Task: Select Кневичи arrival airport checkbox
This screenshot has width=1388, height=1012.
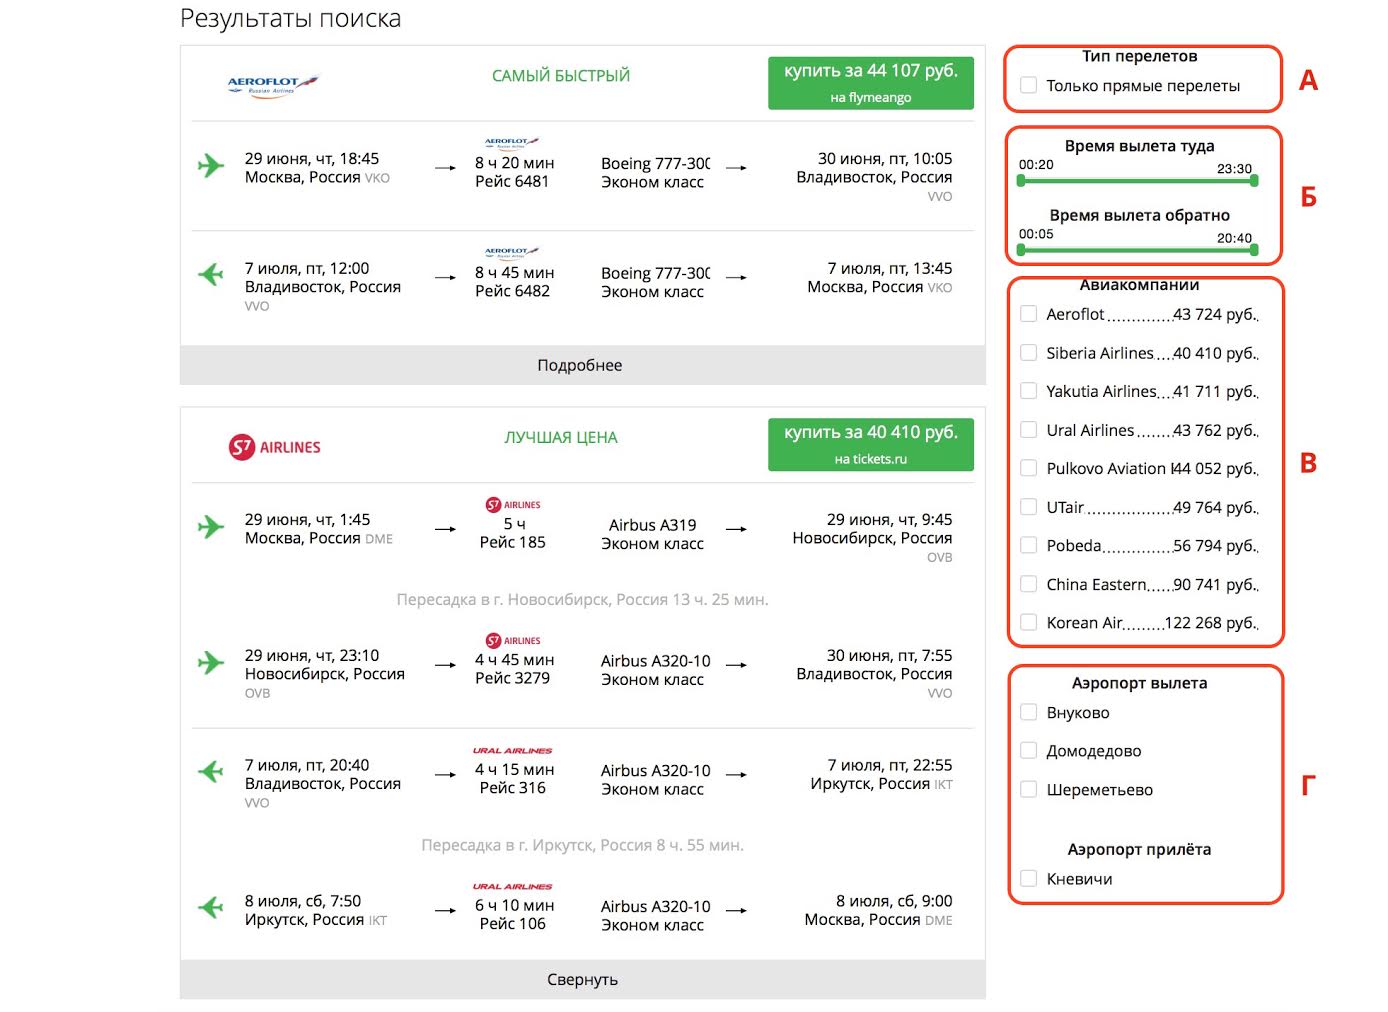Action: [x=1028, y=878]
